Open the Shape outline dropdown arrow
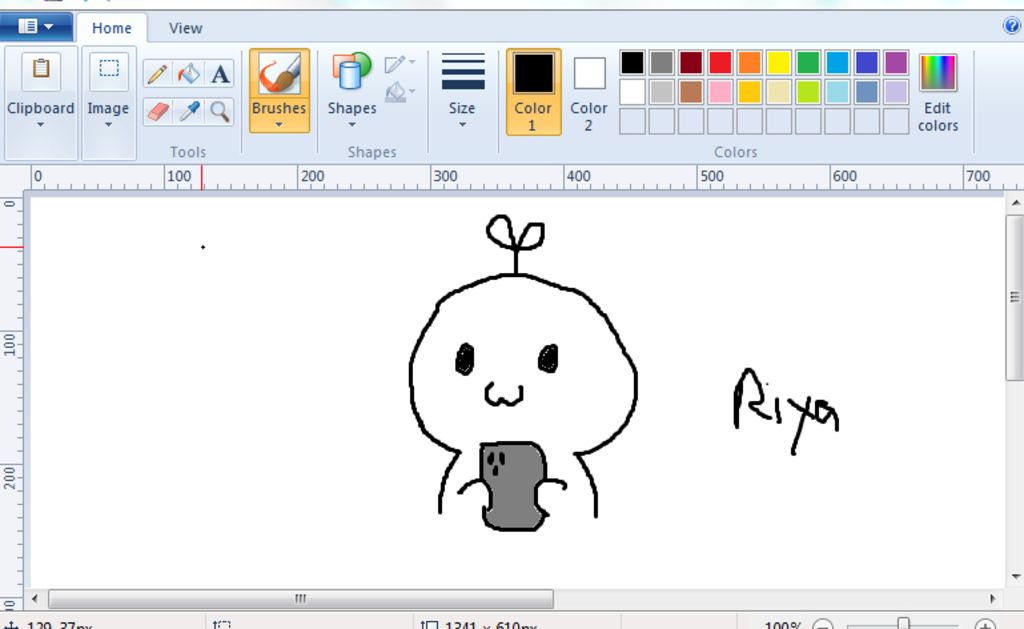The image size is (1024, 629). click(x=412, y=62)
